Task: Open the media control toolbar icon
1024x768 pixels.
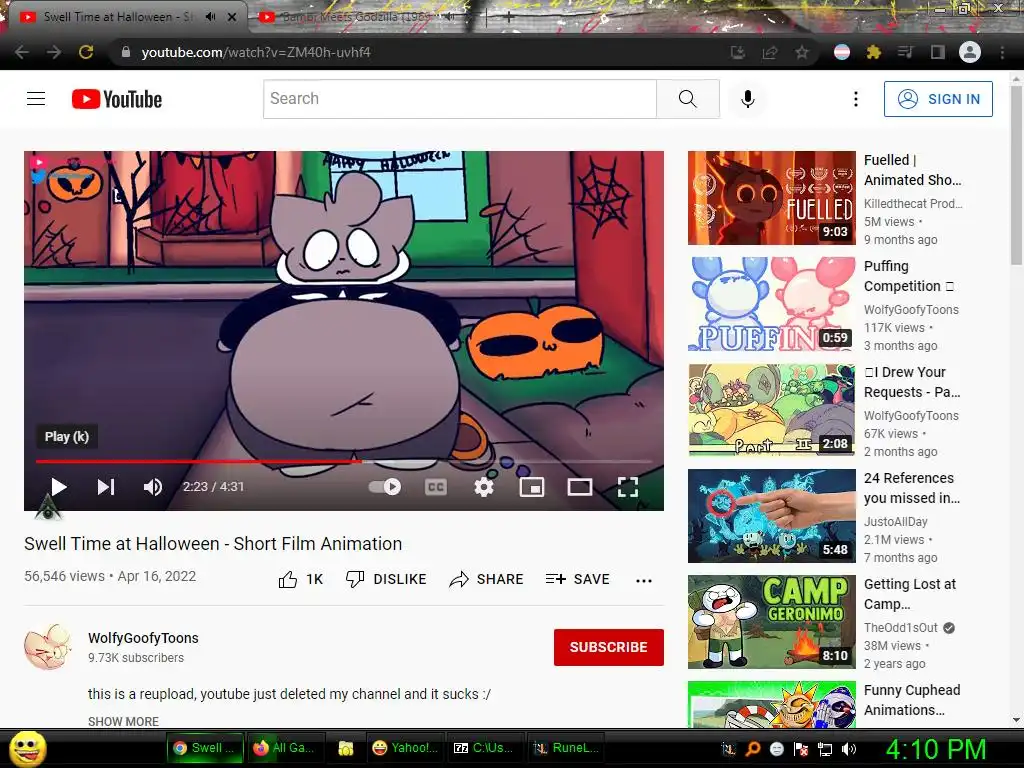Action: 906,52
